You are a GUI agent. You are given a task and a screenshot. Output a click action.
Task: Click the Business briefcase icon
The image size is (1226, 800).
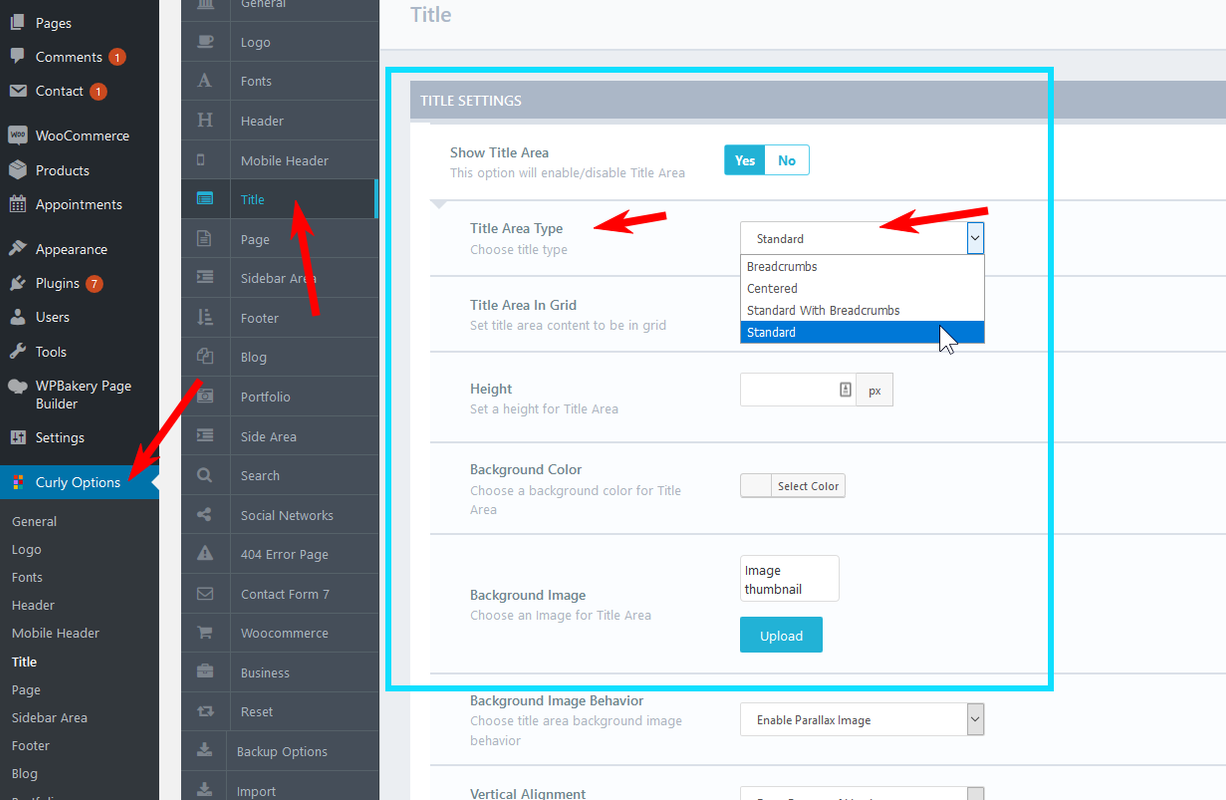point(205,672)
